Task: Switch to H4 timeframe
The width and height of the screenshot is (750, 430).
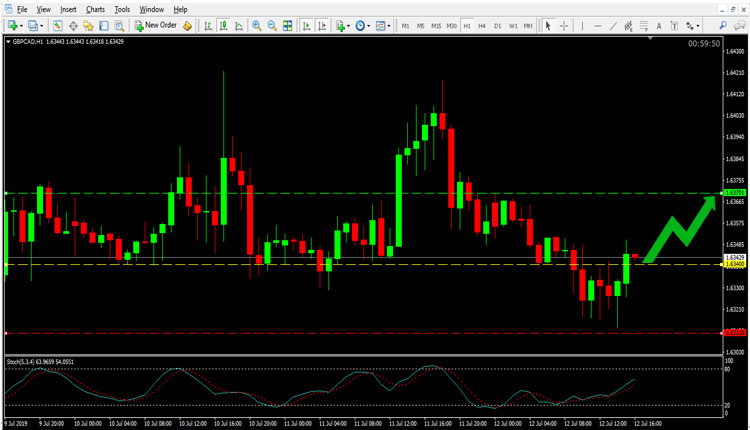Action: coord(482,25)
